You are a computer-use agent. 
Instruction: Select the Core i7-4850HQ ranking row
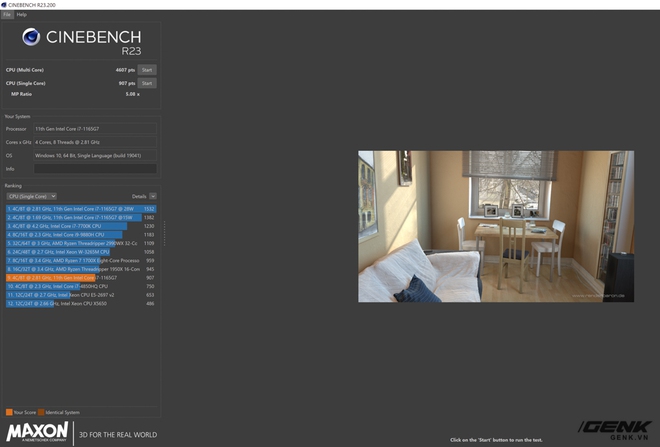pos(81,286)
